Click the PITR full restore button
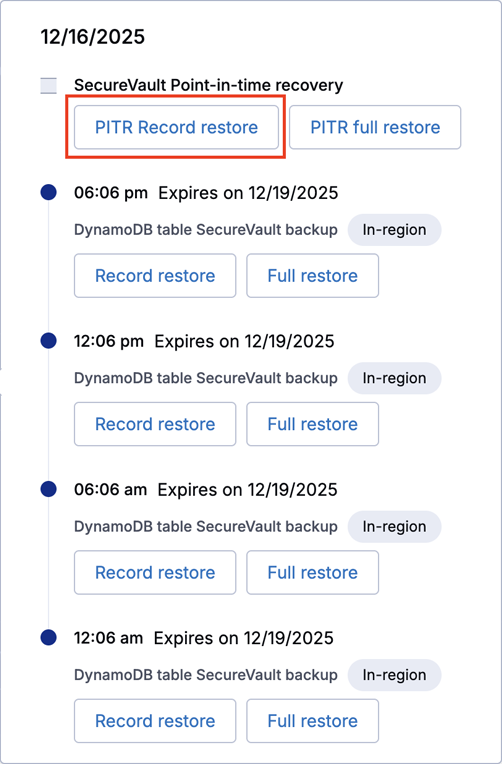This screenshot has height=764, width=502. point(375,127)
